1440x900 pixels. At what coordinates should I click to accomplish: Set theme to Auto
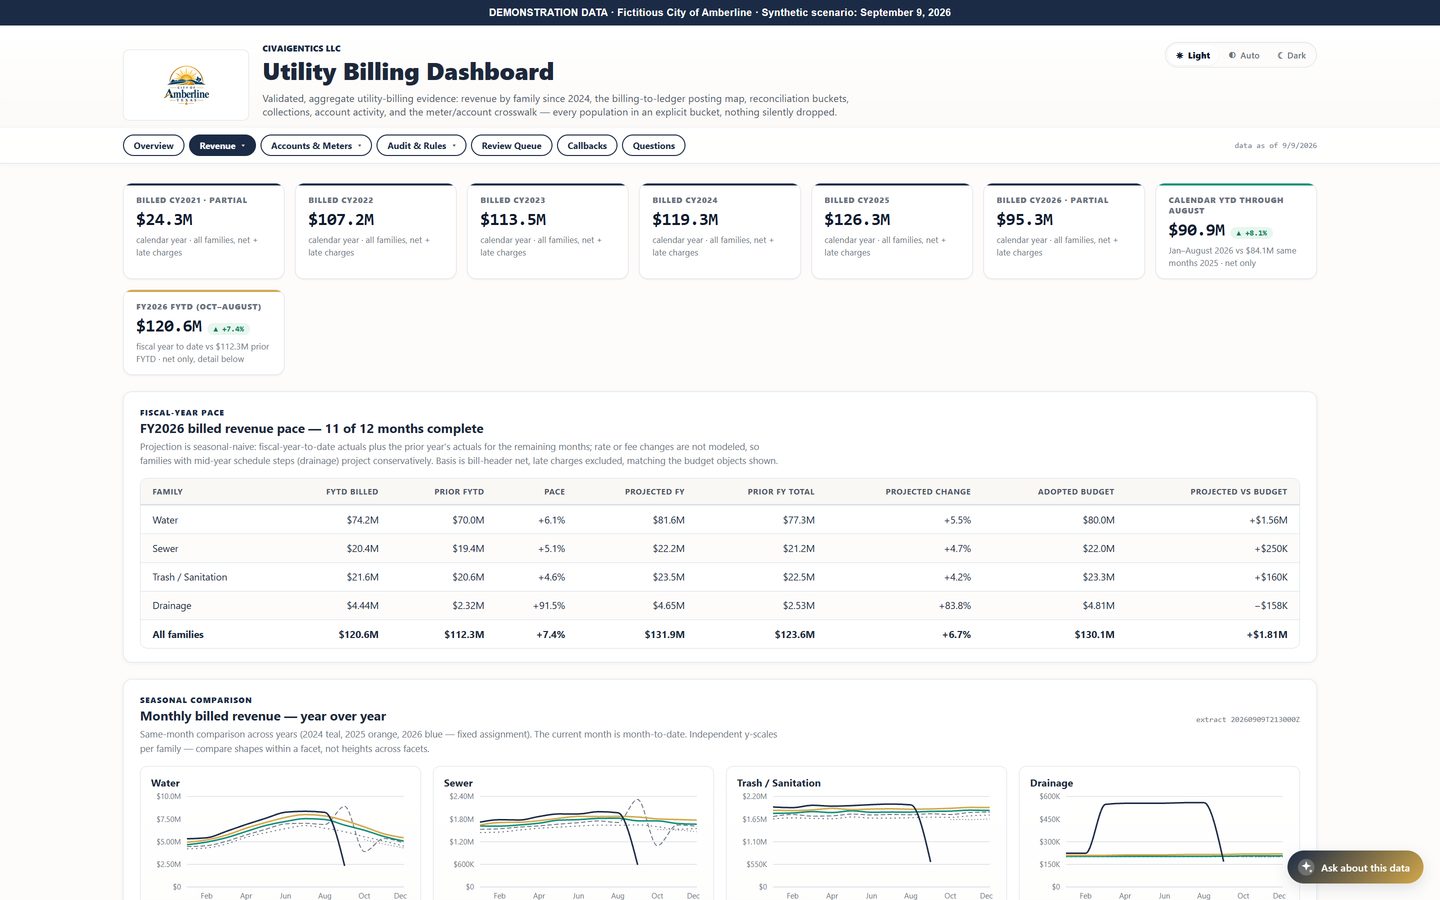click(1244, 56)
